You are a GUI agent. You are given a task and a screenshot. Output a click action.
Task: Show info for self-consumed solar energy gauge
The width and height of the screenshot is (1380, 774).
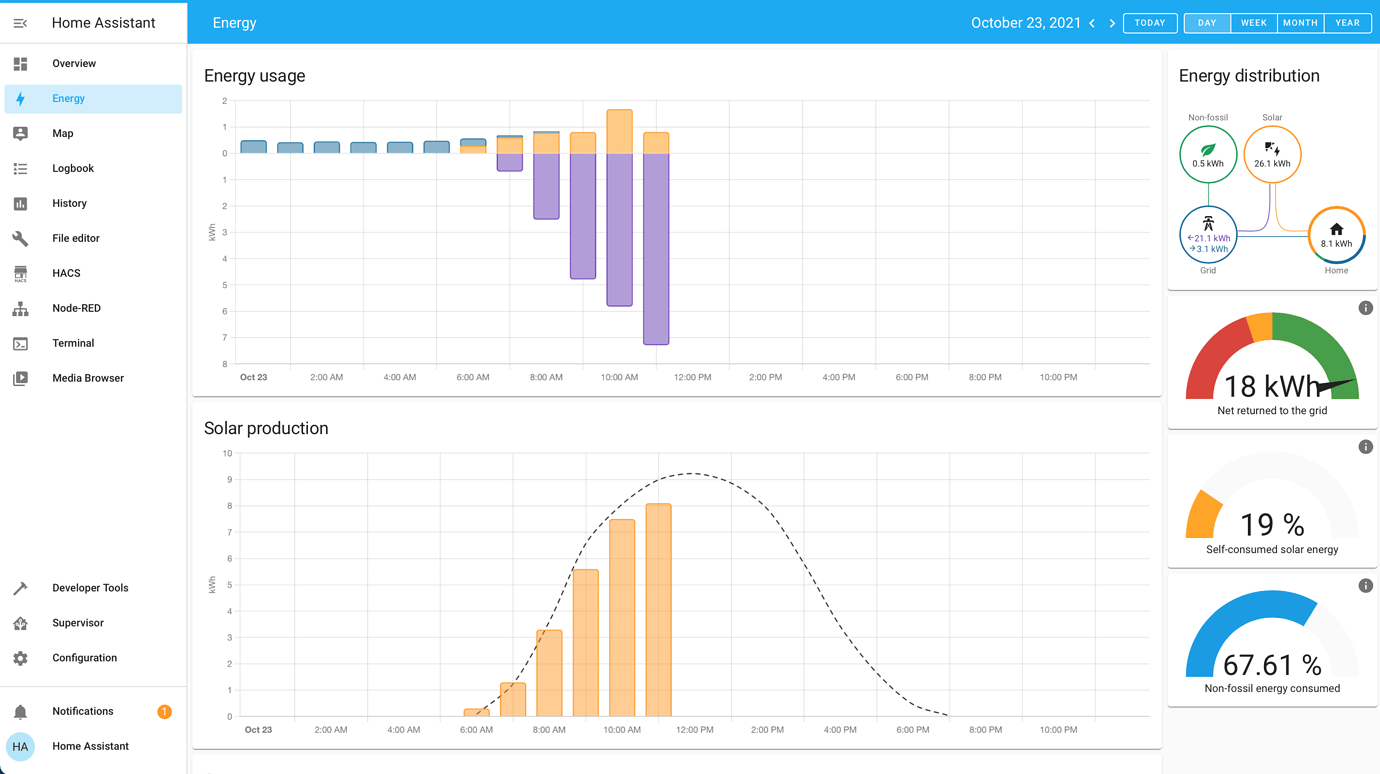1366,447
